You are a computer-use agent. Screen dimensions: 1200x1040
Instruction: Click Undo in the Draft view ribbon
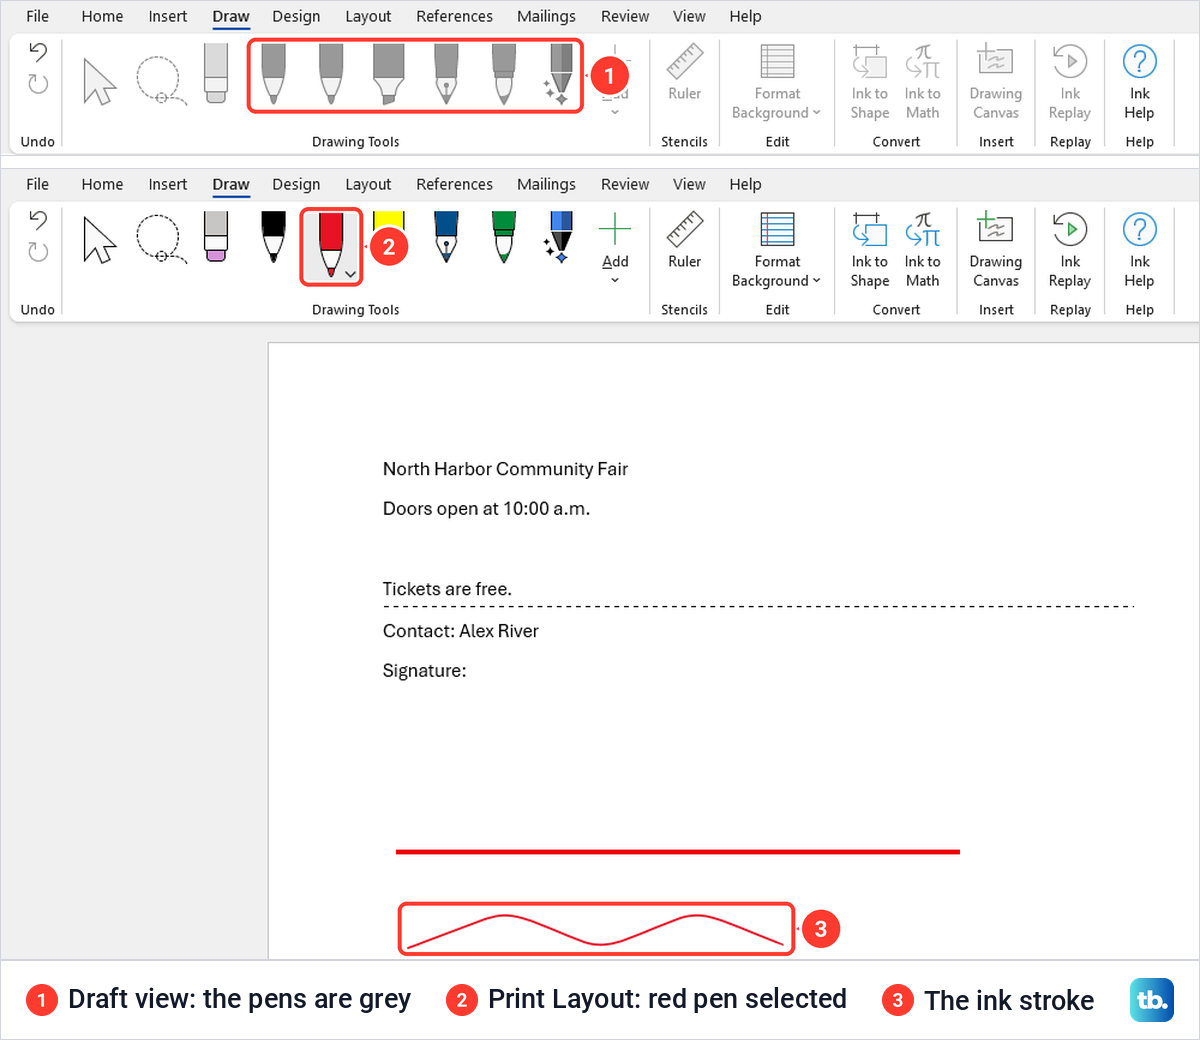pos(38,52)
